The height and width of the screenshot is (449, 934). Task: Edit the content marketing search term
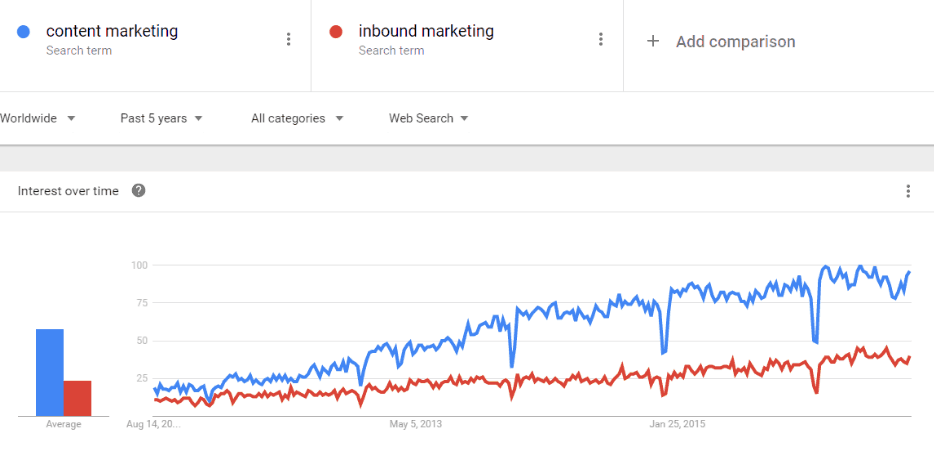point(112,31)
